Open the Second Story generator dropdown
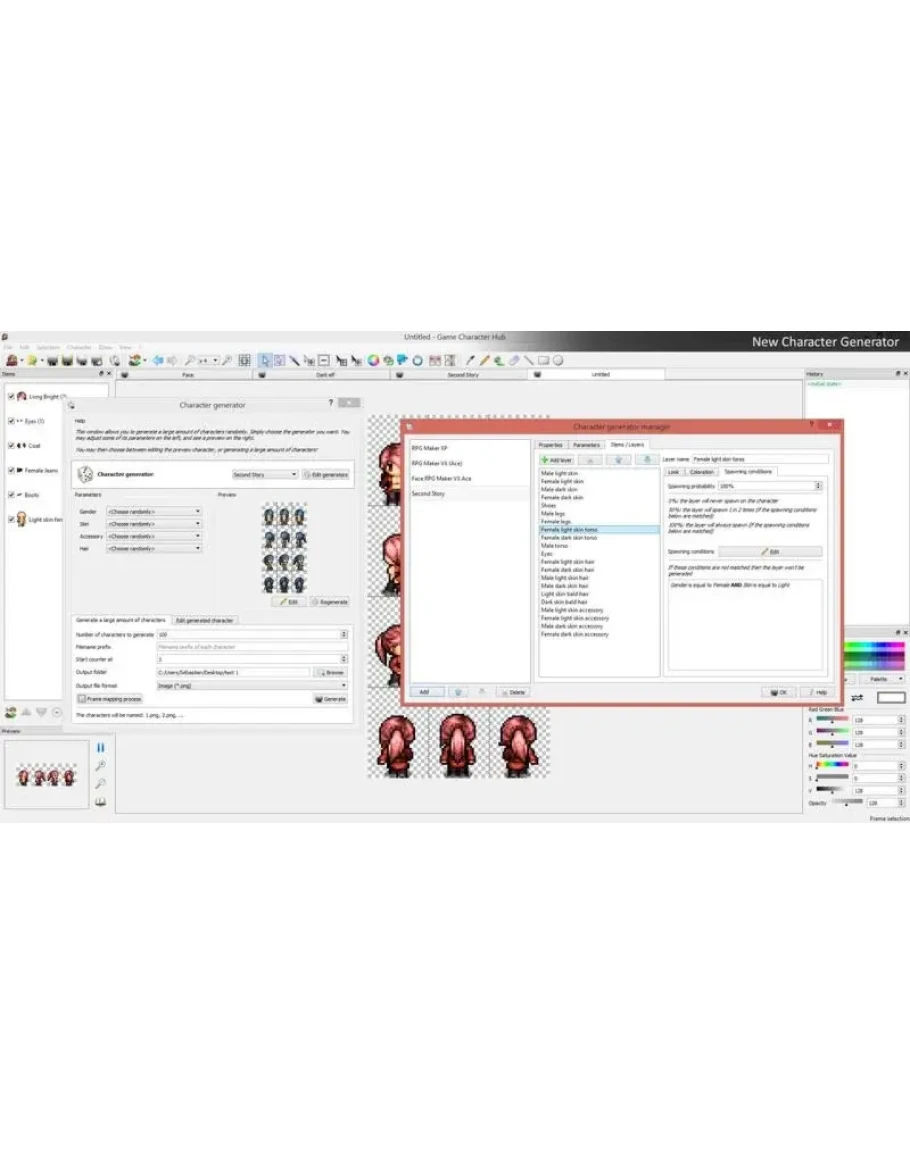Viewport: 910px width, 1155px height. click(265, 474)
